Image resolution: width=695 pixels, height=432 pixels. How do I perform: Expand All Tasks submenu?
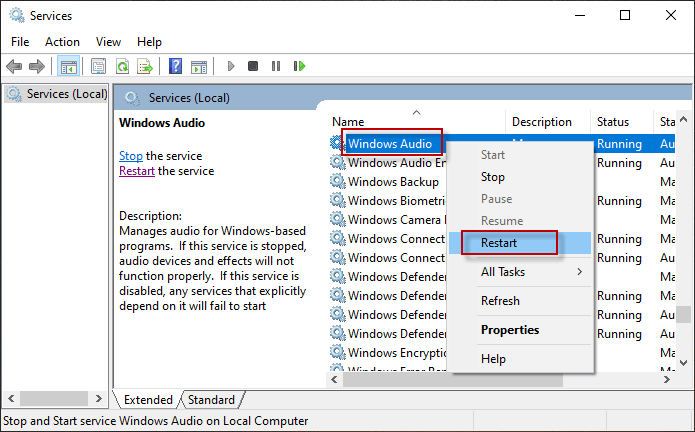click(x=520, y=272)
